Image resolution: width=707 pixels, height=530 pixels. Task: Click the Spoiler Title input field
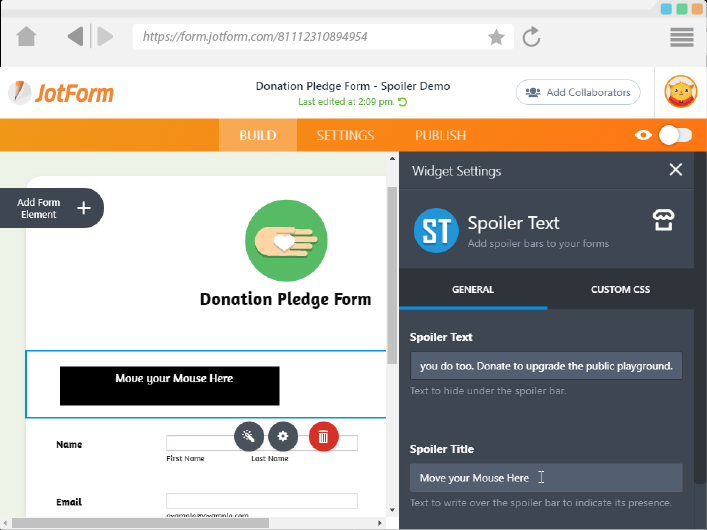546,478
